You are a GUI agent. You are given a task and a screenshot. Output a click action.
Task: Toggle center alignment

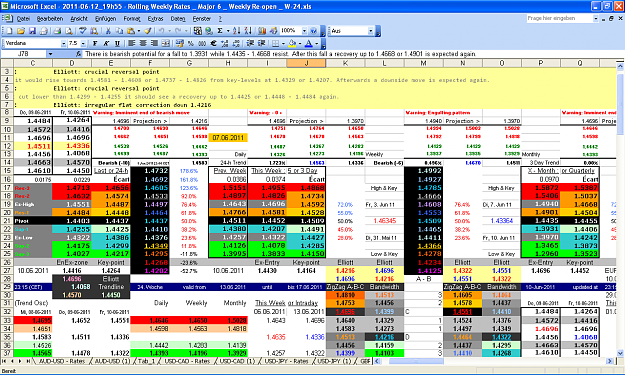pos(143,43)
